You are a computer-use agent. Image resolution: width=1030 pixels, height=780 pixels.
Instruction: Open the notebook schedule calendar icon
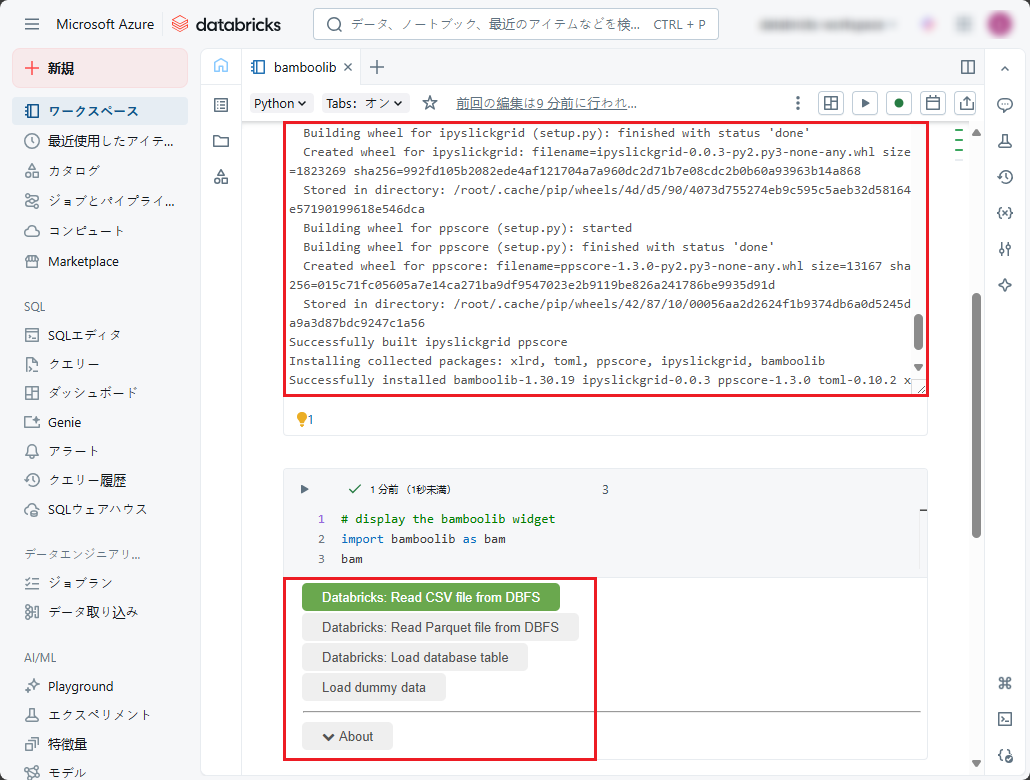click(x=932, y=103)
